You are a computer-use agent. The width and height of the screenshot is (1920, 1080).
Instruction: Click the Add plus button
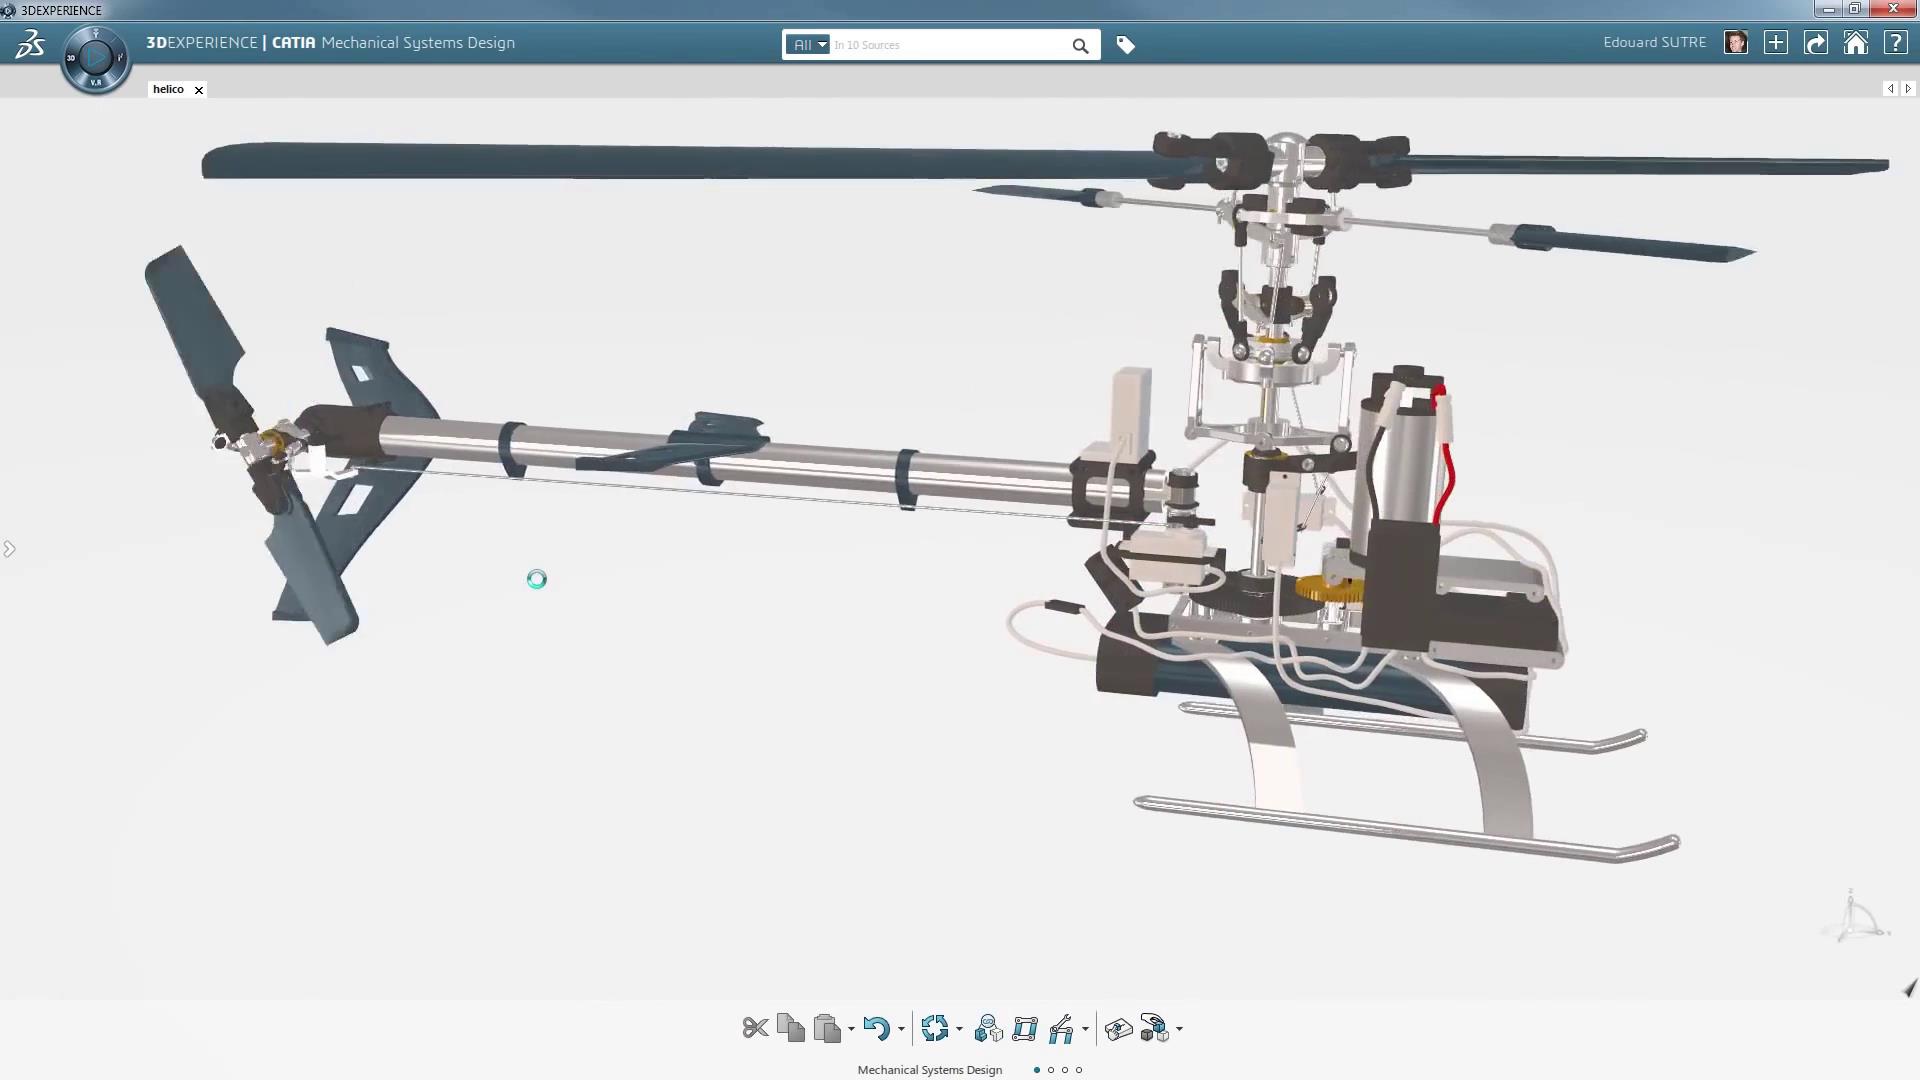(x=1775, y=43)
